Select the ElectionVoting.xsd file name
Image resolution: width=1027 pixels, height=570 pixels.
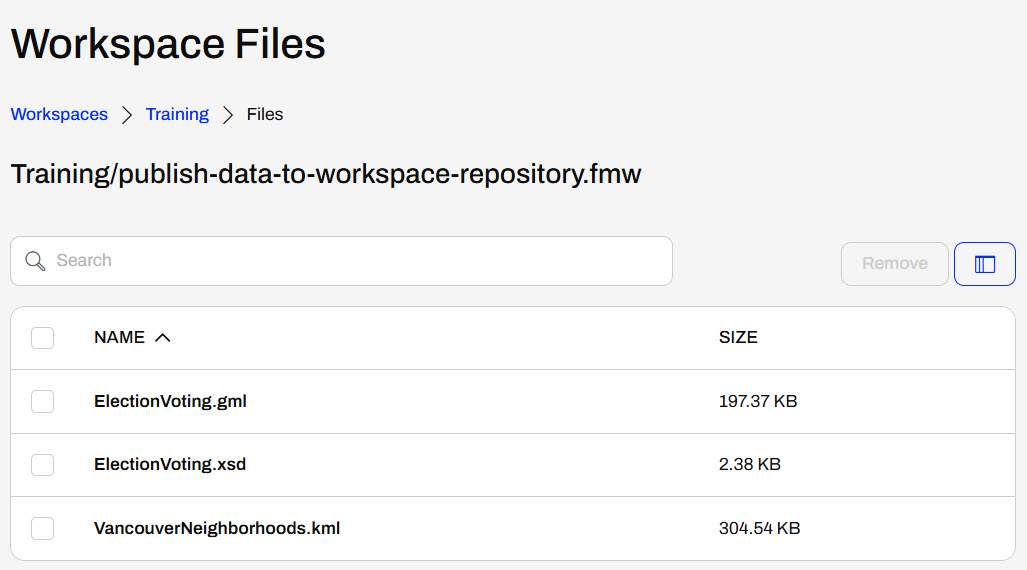coord(170,465)
